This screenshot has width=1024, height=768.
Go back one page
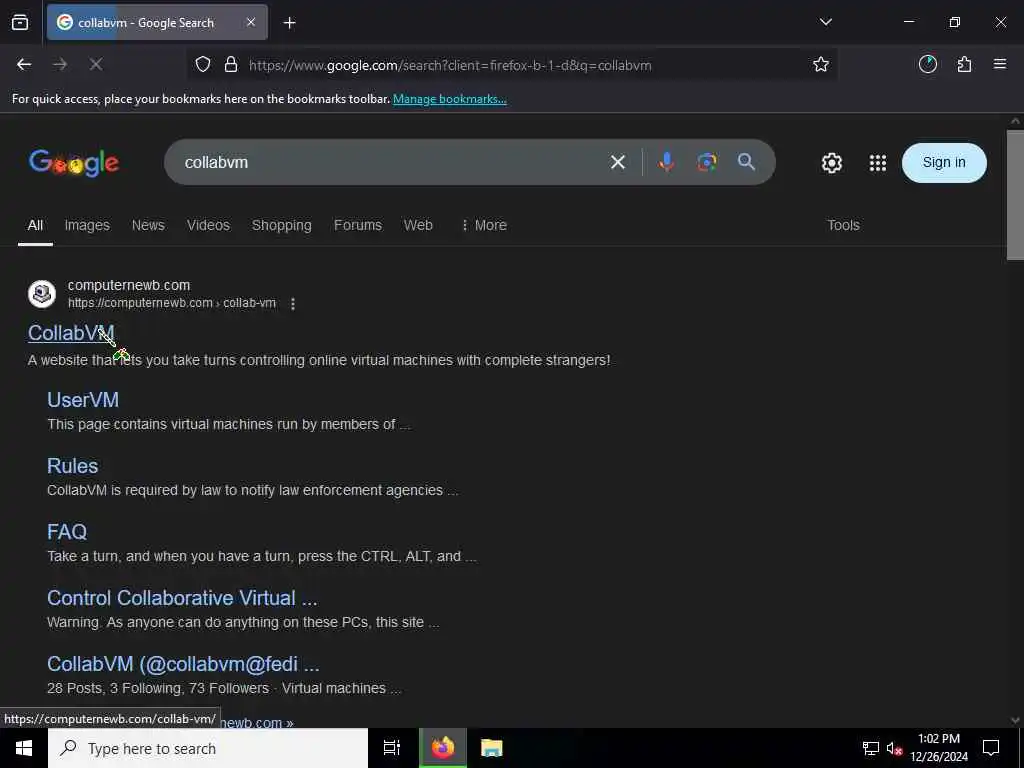(x=24, y=64)
